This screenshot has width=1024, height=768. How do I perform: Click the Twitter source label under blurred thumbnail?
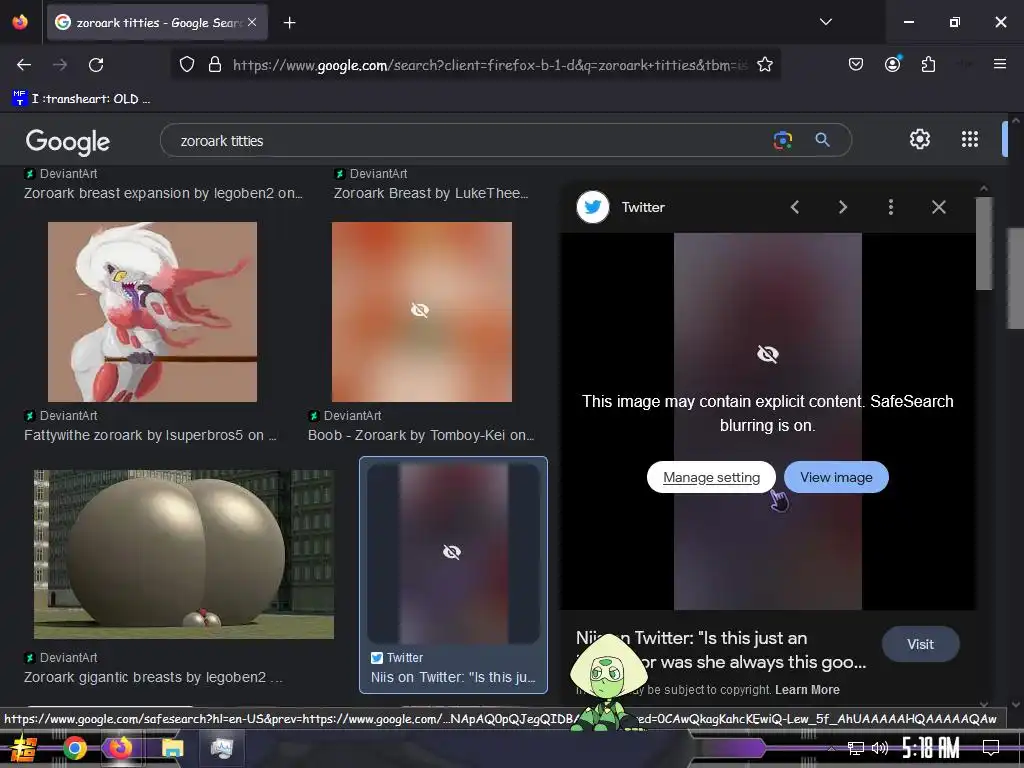pos(397,658)
